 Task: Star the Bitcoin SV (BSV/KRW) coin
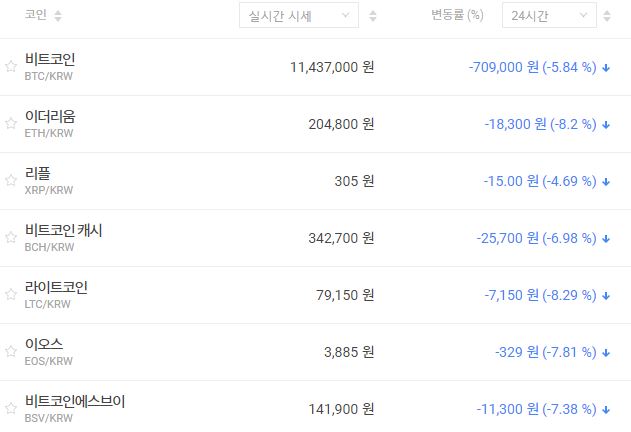point(11,409)
